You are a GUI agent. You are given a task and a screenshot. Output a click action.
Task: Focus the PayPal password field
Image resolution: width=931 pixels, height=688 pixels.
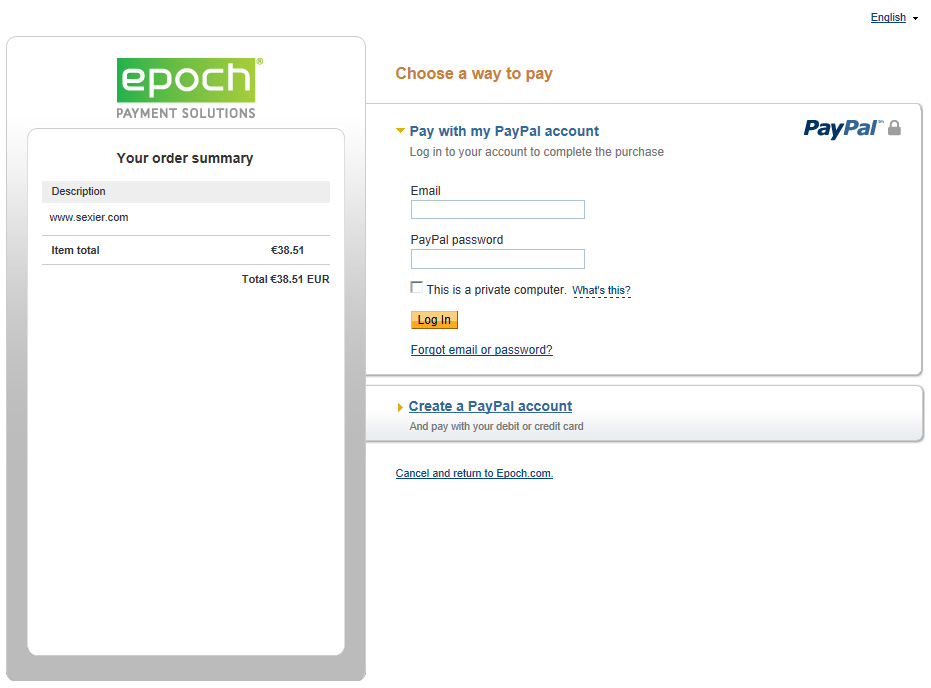[x=498, y=259]
